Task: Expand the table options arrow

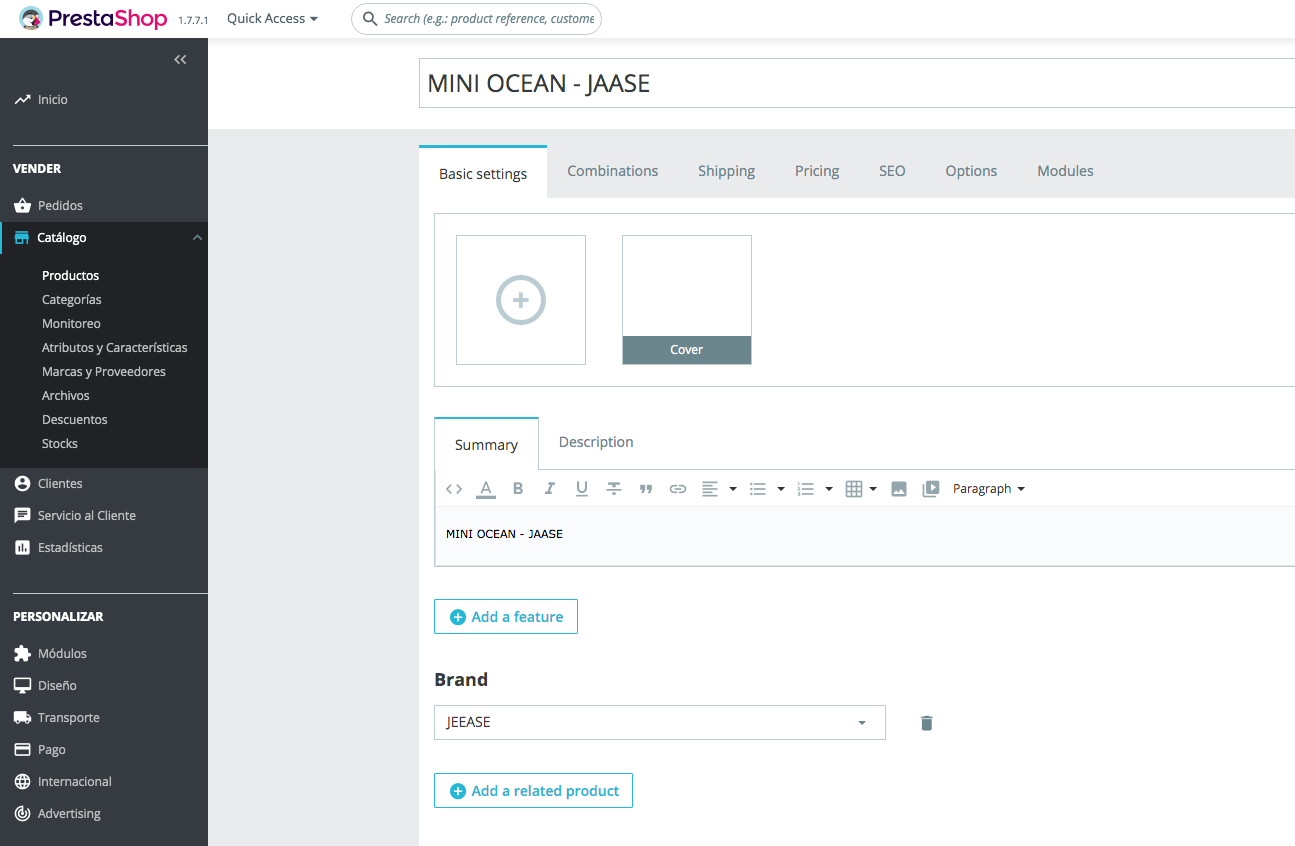Action: pyautogui.click(x=873, y=489)
